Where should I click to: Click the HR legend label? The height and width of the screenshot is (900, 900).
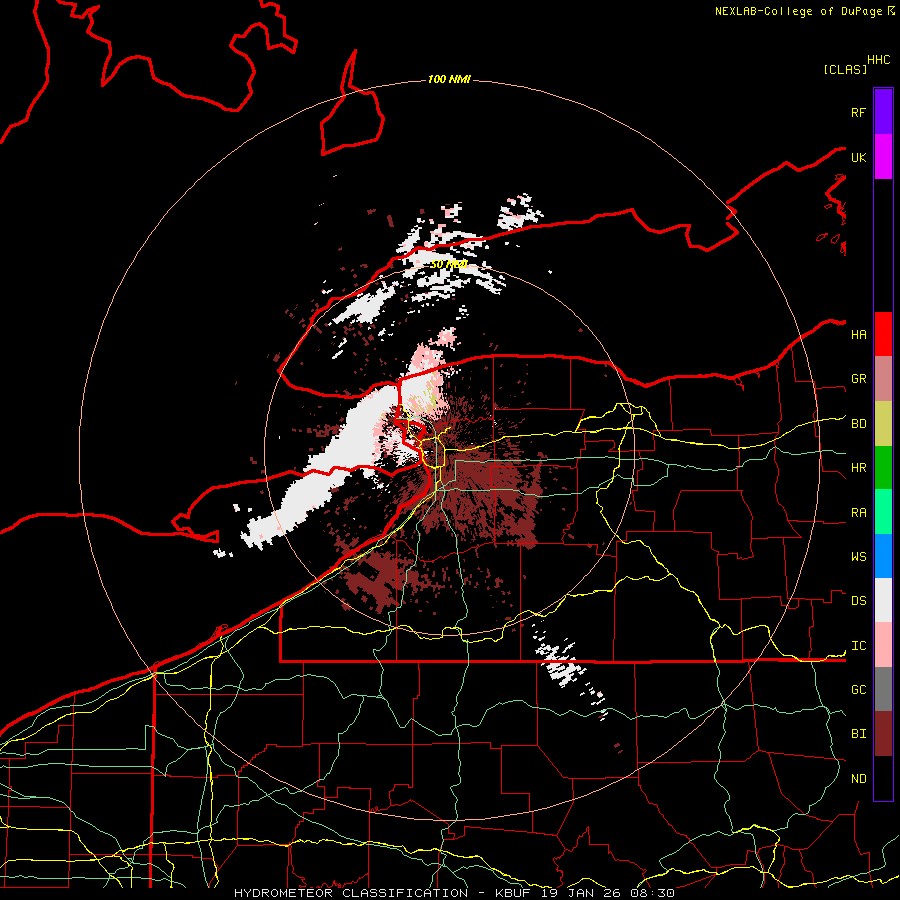pyautogui.click(x=858, y=468)
